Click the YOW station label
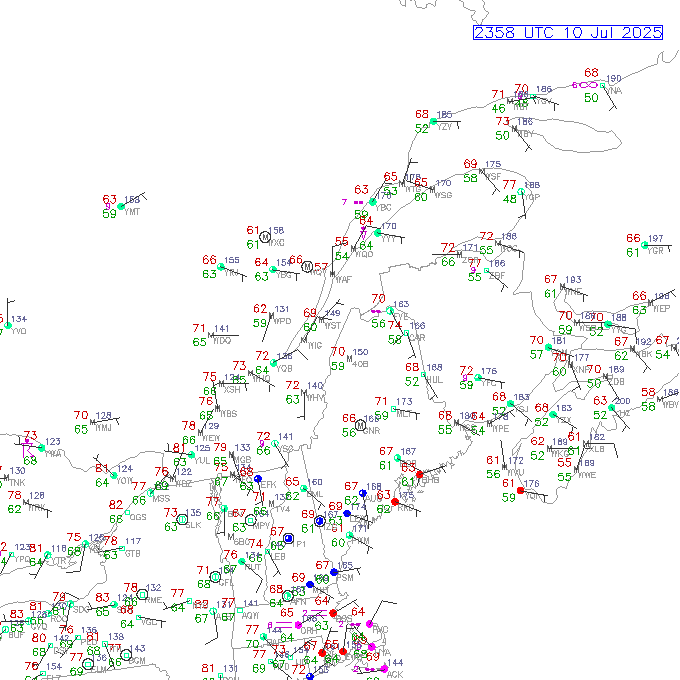Viewport: 680px width, 680px height. click(125, 481)
